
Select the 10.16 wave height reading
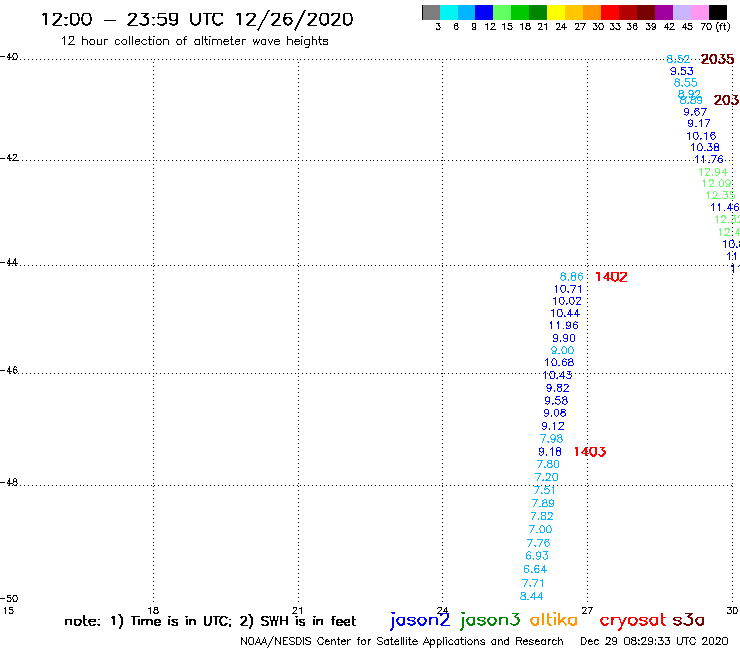point(701,136)
